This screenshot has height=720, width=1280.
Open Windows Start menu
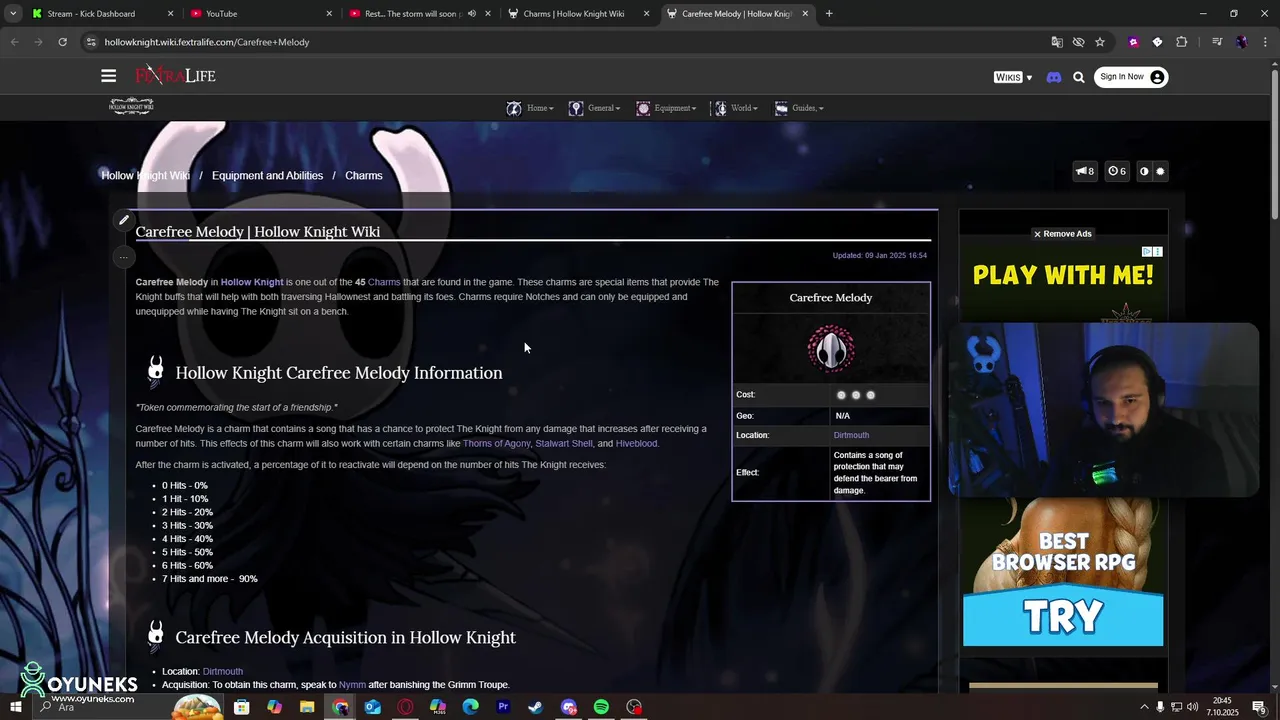tap(15, 707)
